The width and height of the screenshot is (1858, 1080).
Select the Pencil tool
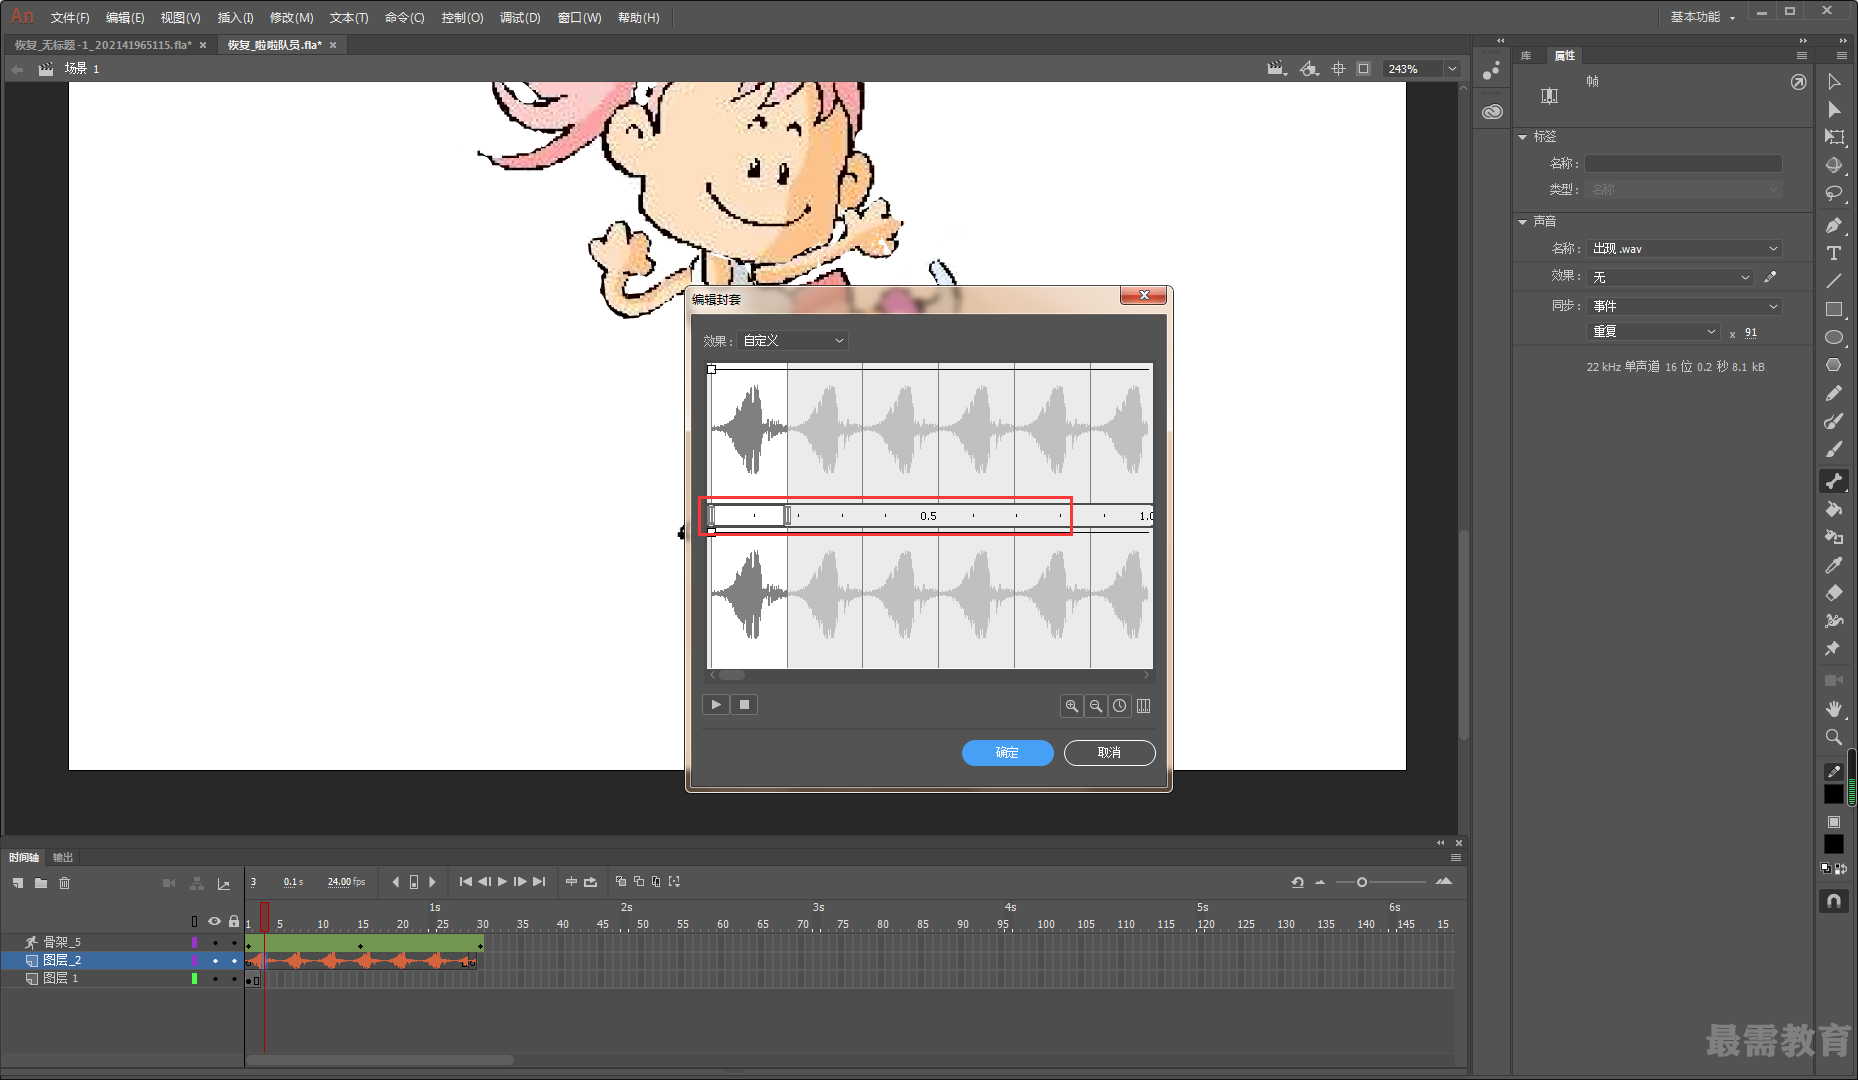1834,393
